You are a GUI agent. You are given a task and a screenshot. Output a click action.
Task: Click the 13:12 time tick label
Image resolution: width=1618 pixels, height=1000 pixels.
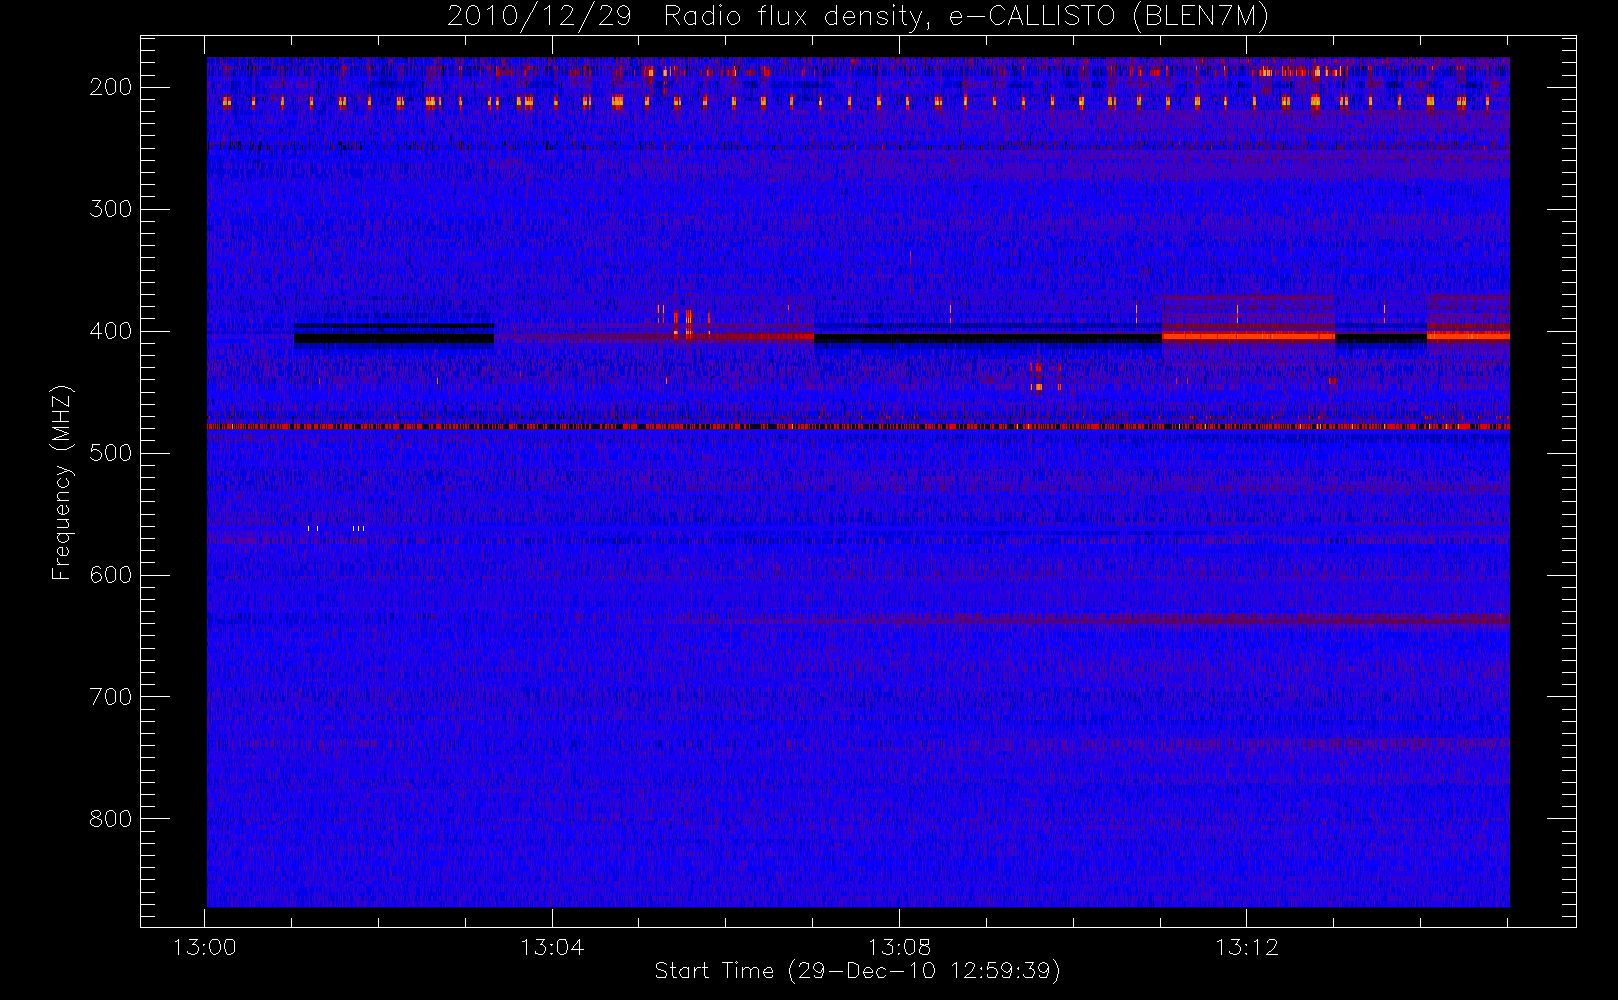click(1247, 947)
